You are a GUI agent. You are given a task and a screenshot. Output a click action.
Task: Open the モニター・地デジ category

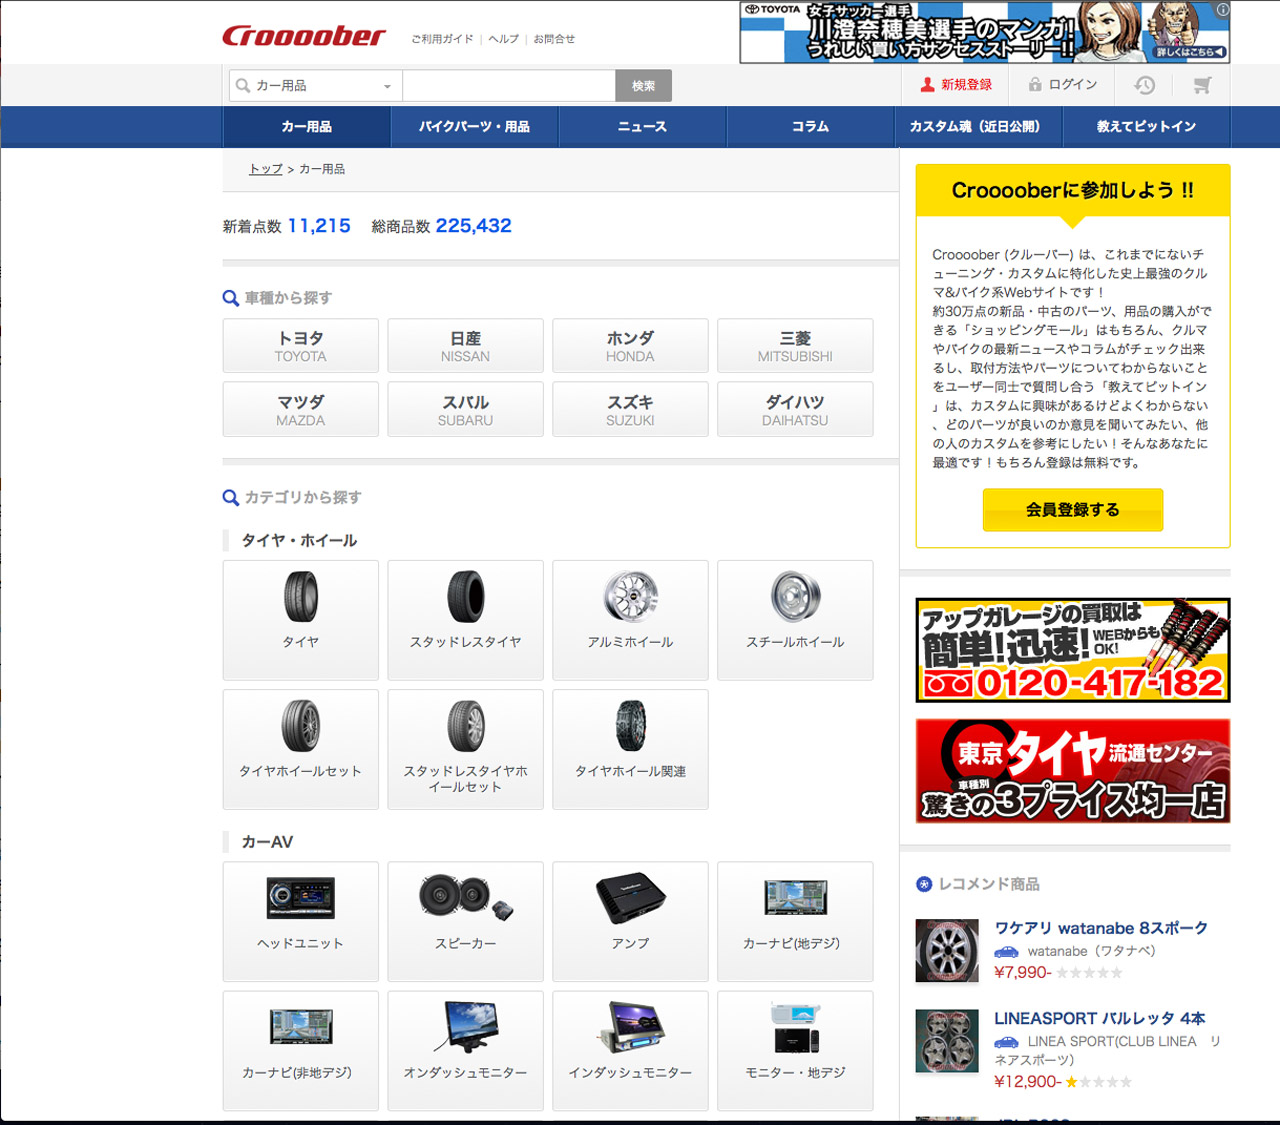coord(796,1050)
